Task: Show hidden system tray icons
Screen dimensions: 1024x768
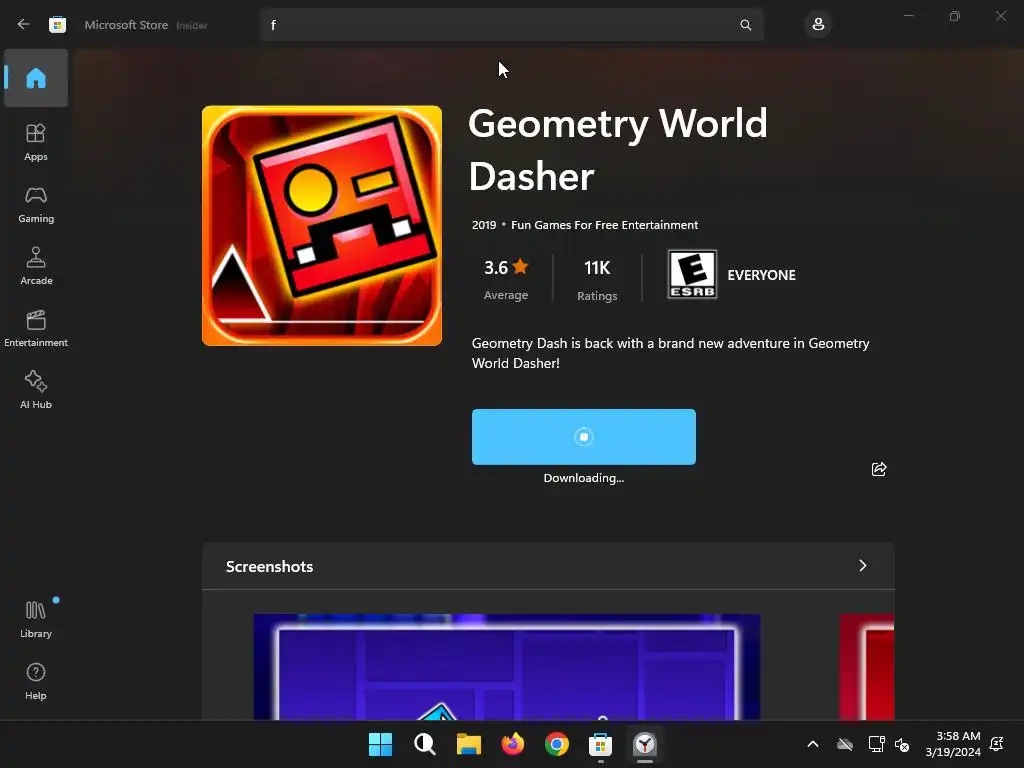Action: coord(812,744)
